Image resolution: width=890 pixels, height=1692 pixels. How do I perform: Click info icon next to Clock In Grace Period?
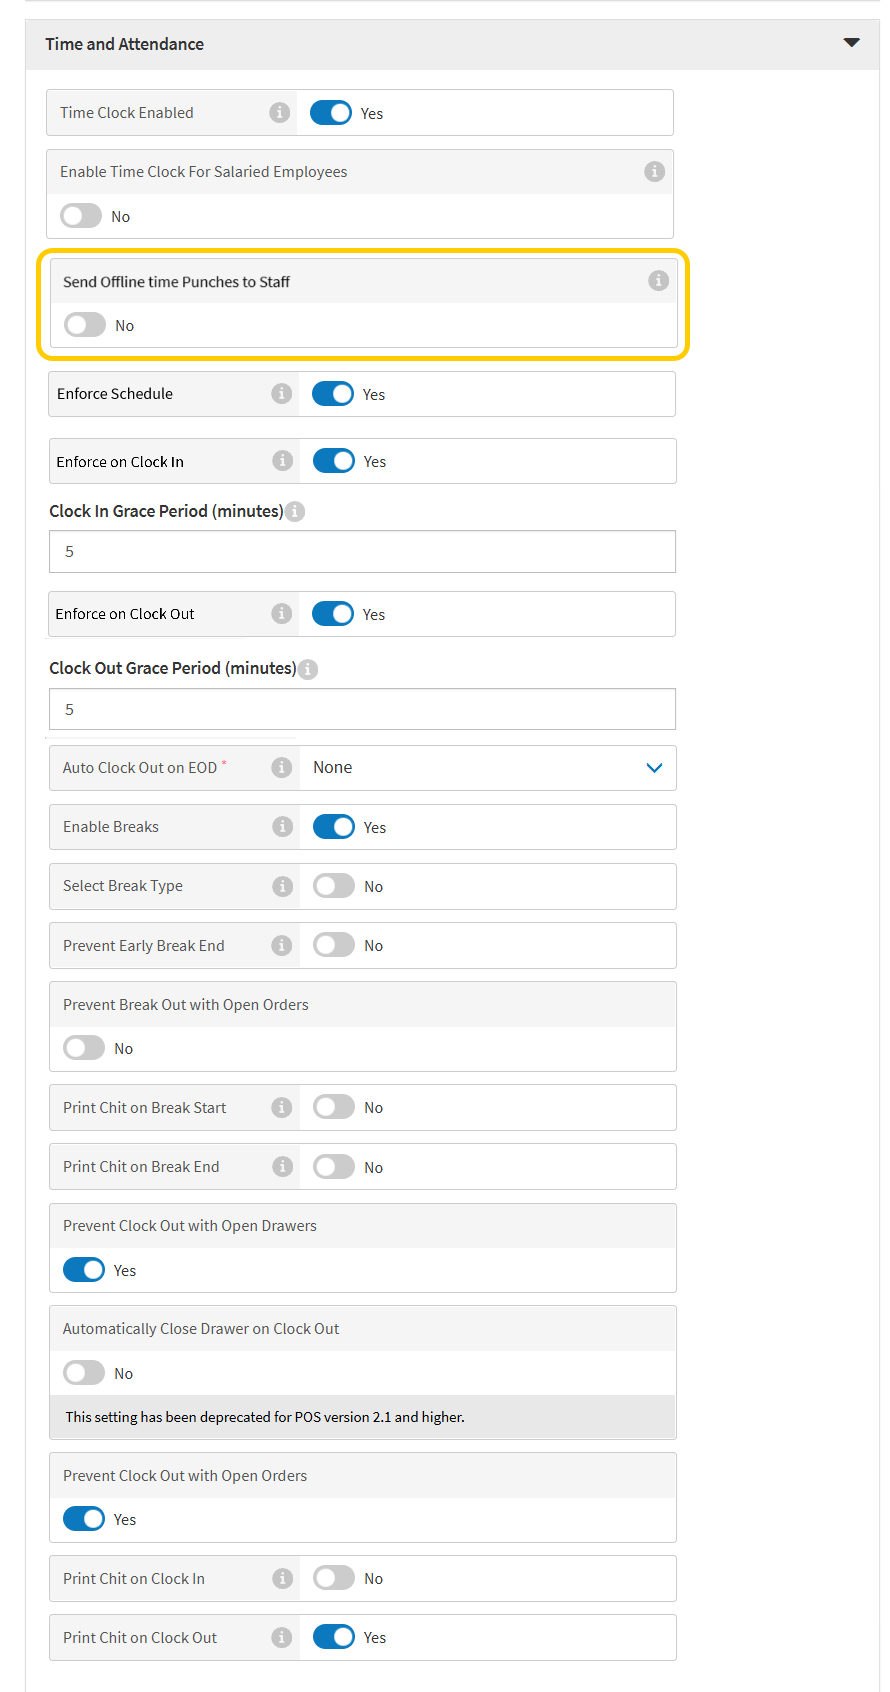point(295,511)
